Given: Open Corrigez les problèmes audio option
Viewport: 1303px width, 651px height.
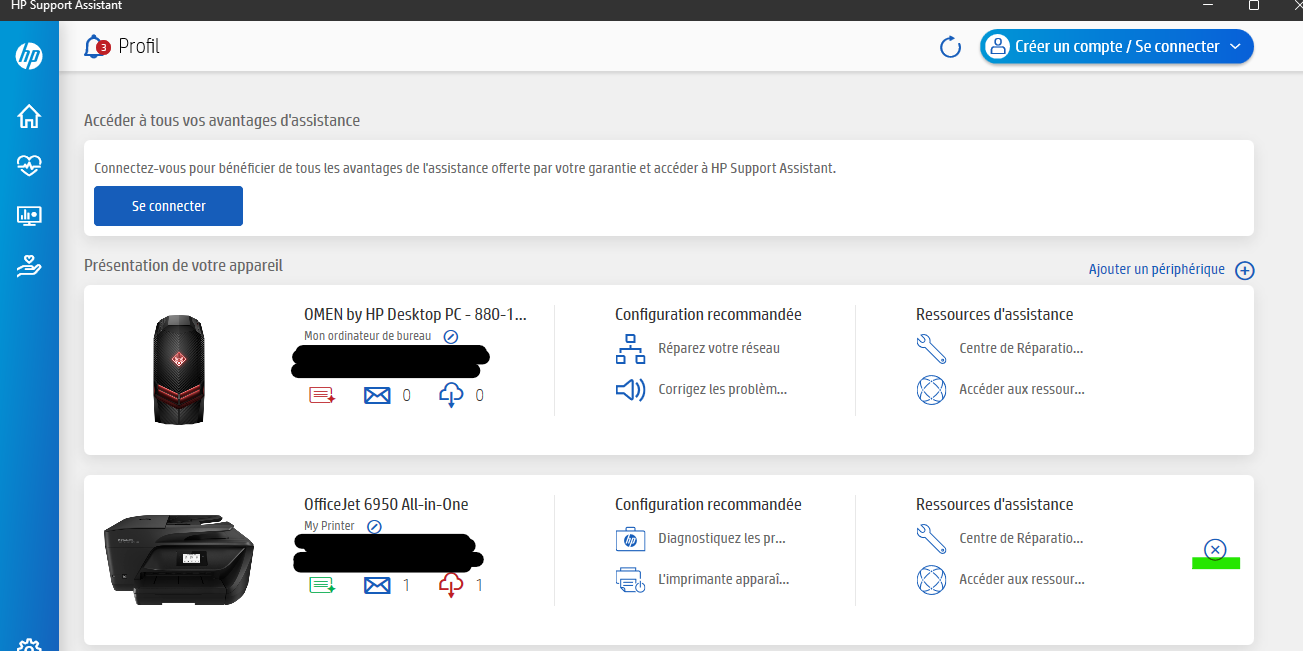Looking at the screenshot, I should pos(722,389).
